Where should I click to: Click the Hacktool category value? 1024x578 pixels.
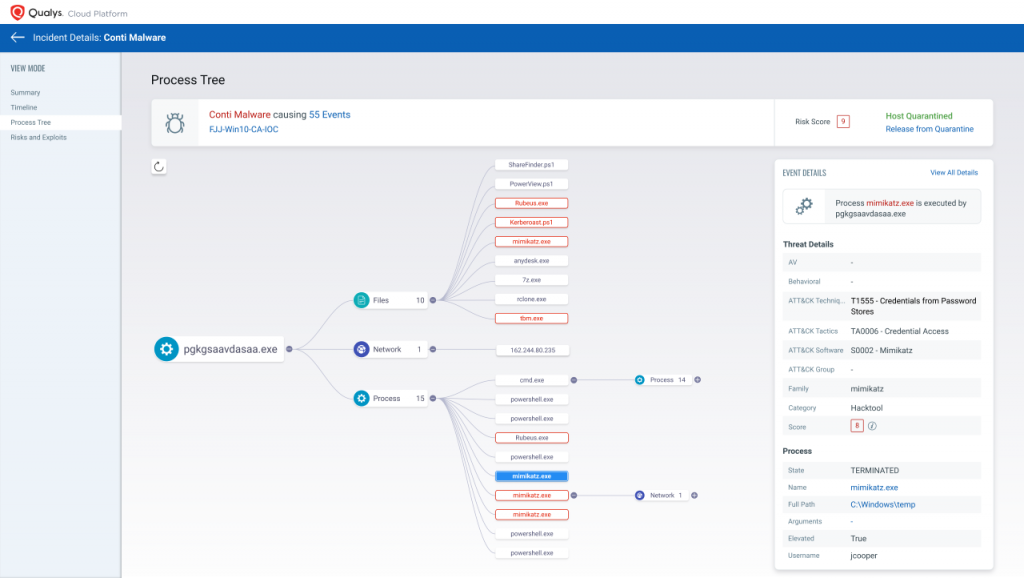coord(866,408)
